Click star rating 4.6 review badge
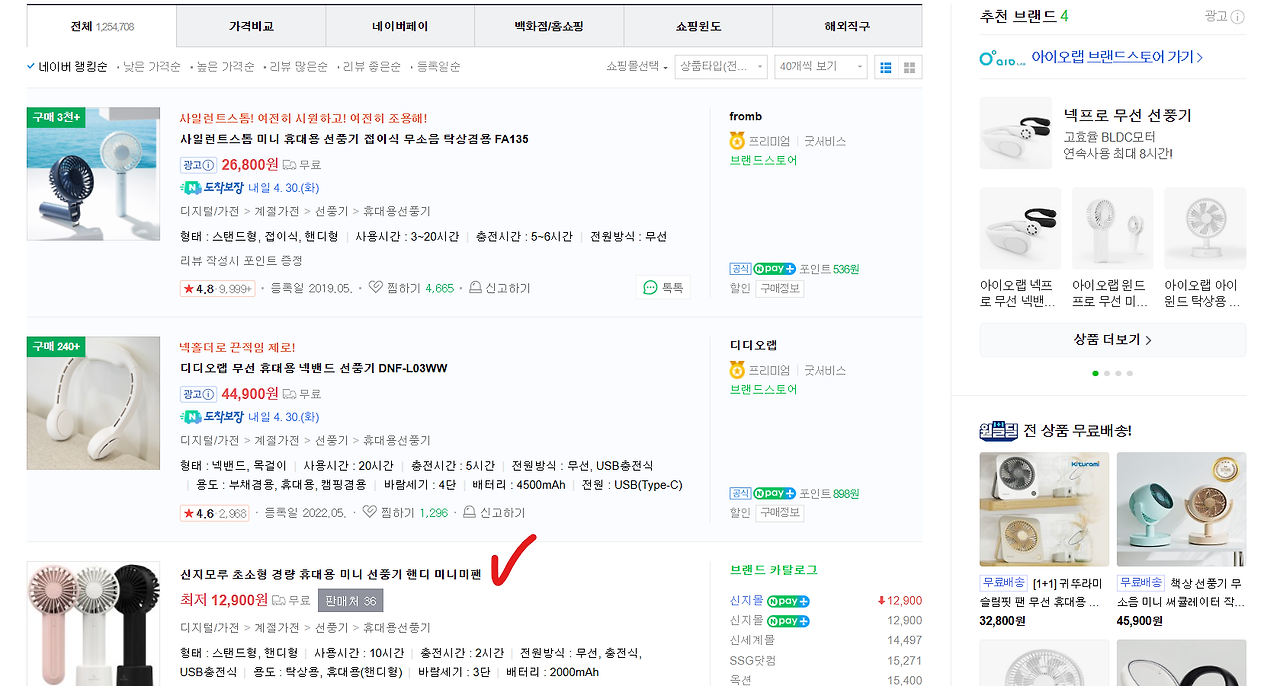Screen dimensions: 1280x686 coord(214,513)
